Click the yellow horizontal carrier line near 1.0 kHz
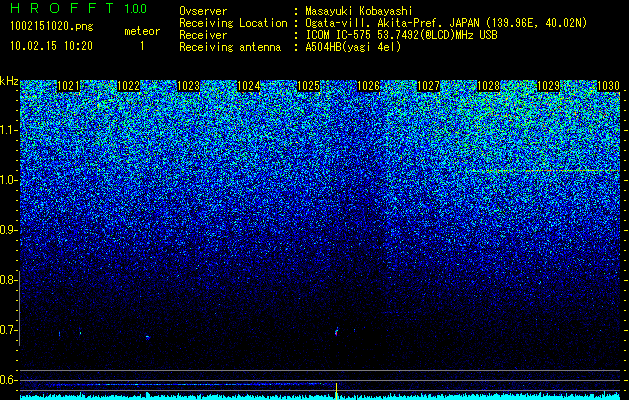 point(546,171)
